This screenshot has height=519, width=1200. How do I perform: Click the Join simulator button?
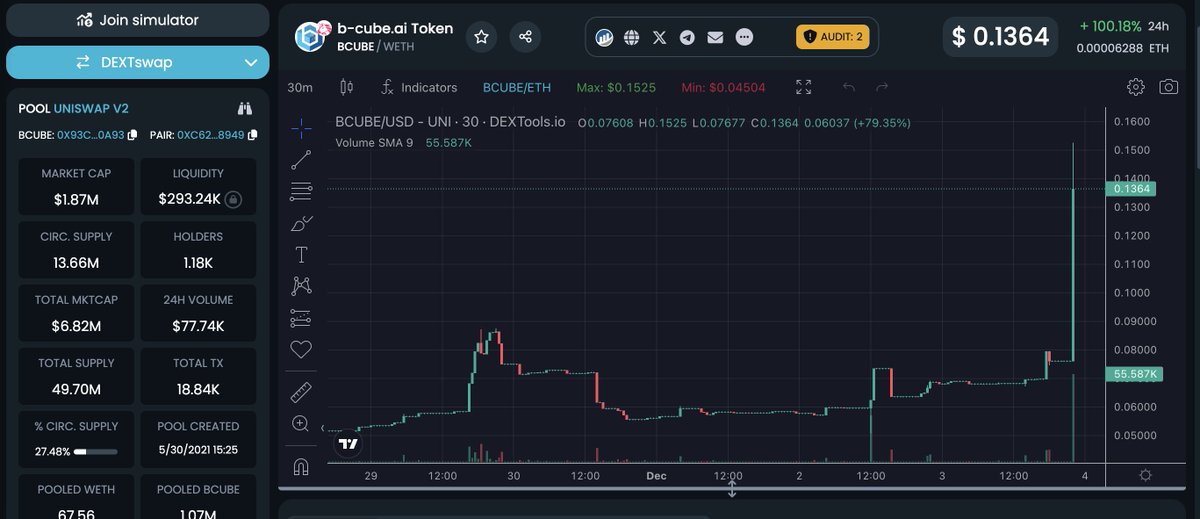click(x=138, y=20)
